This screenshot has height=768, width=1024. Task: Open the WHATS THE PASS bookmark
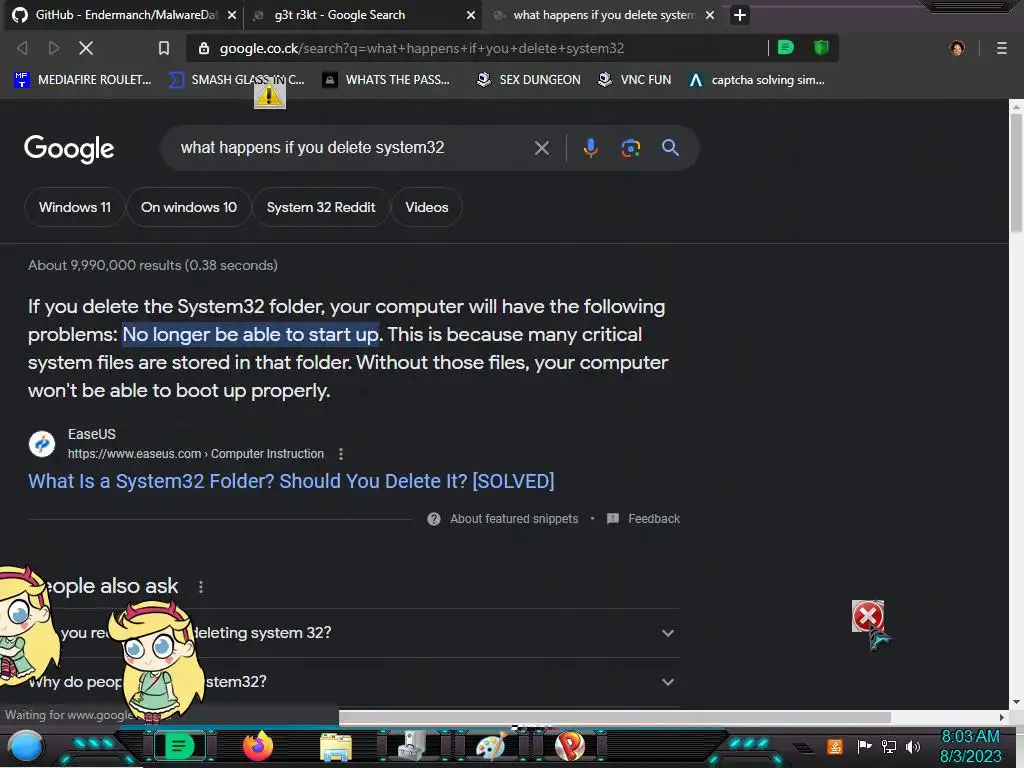[x=387, y=80]
